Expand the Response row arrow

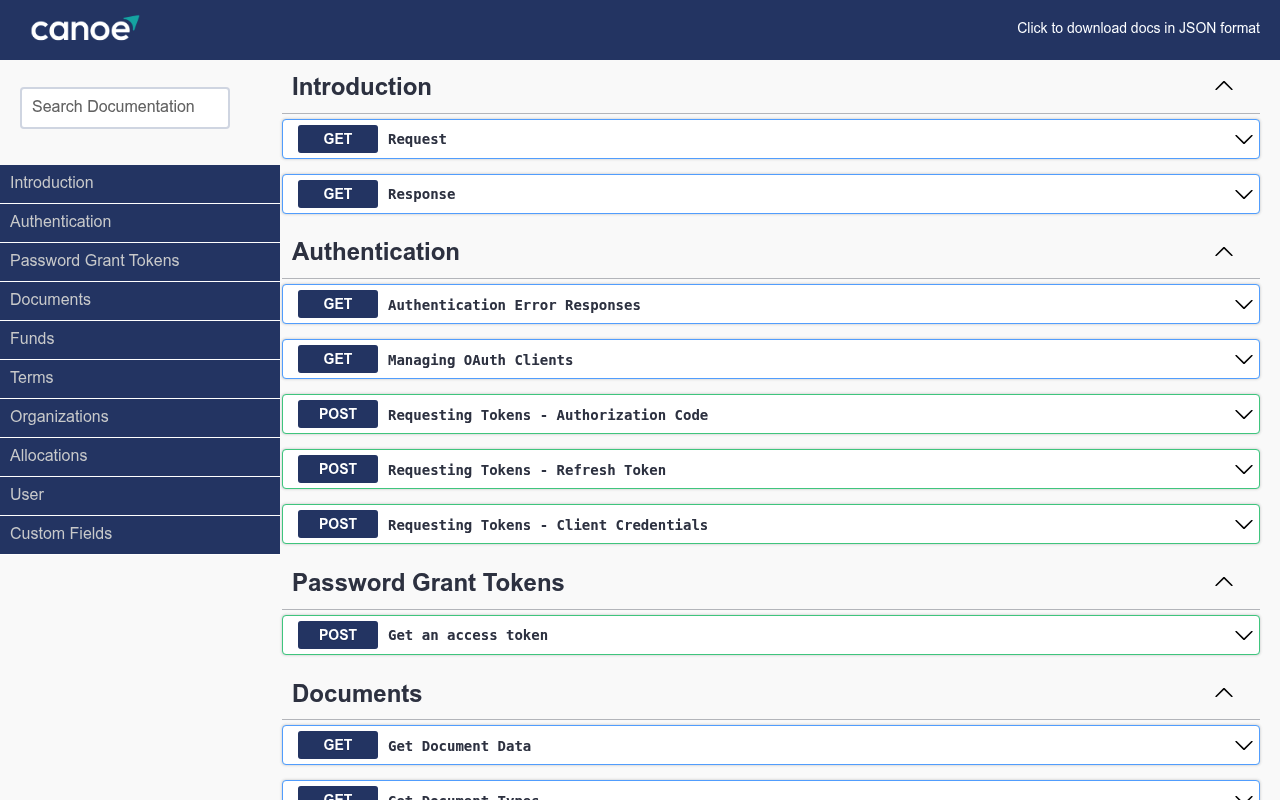pos(1244,194)
